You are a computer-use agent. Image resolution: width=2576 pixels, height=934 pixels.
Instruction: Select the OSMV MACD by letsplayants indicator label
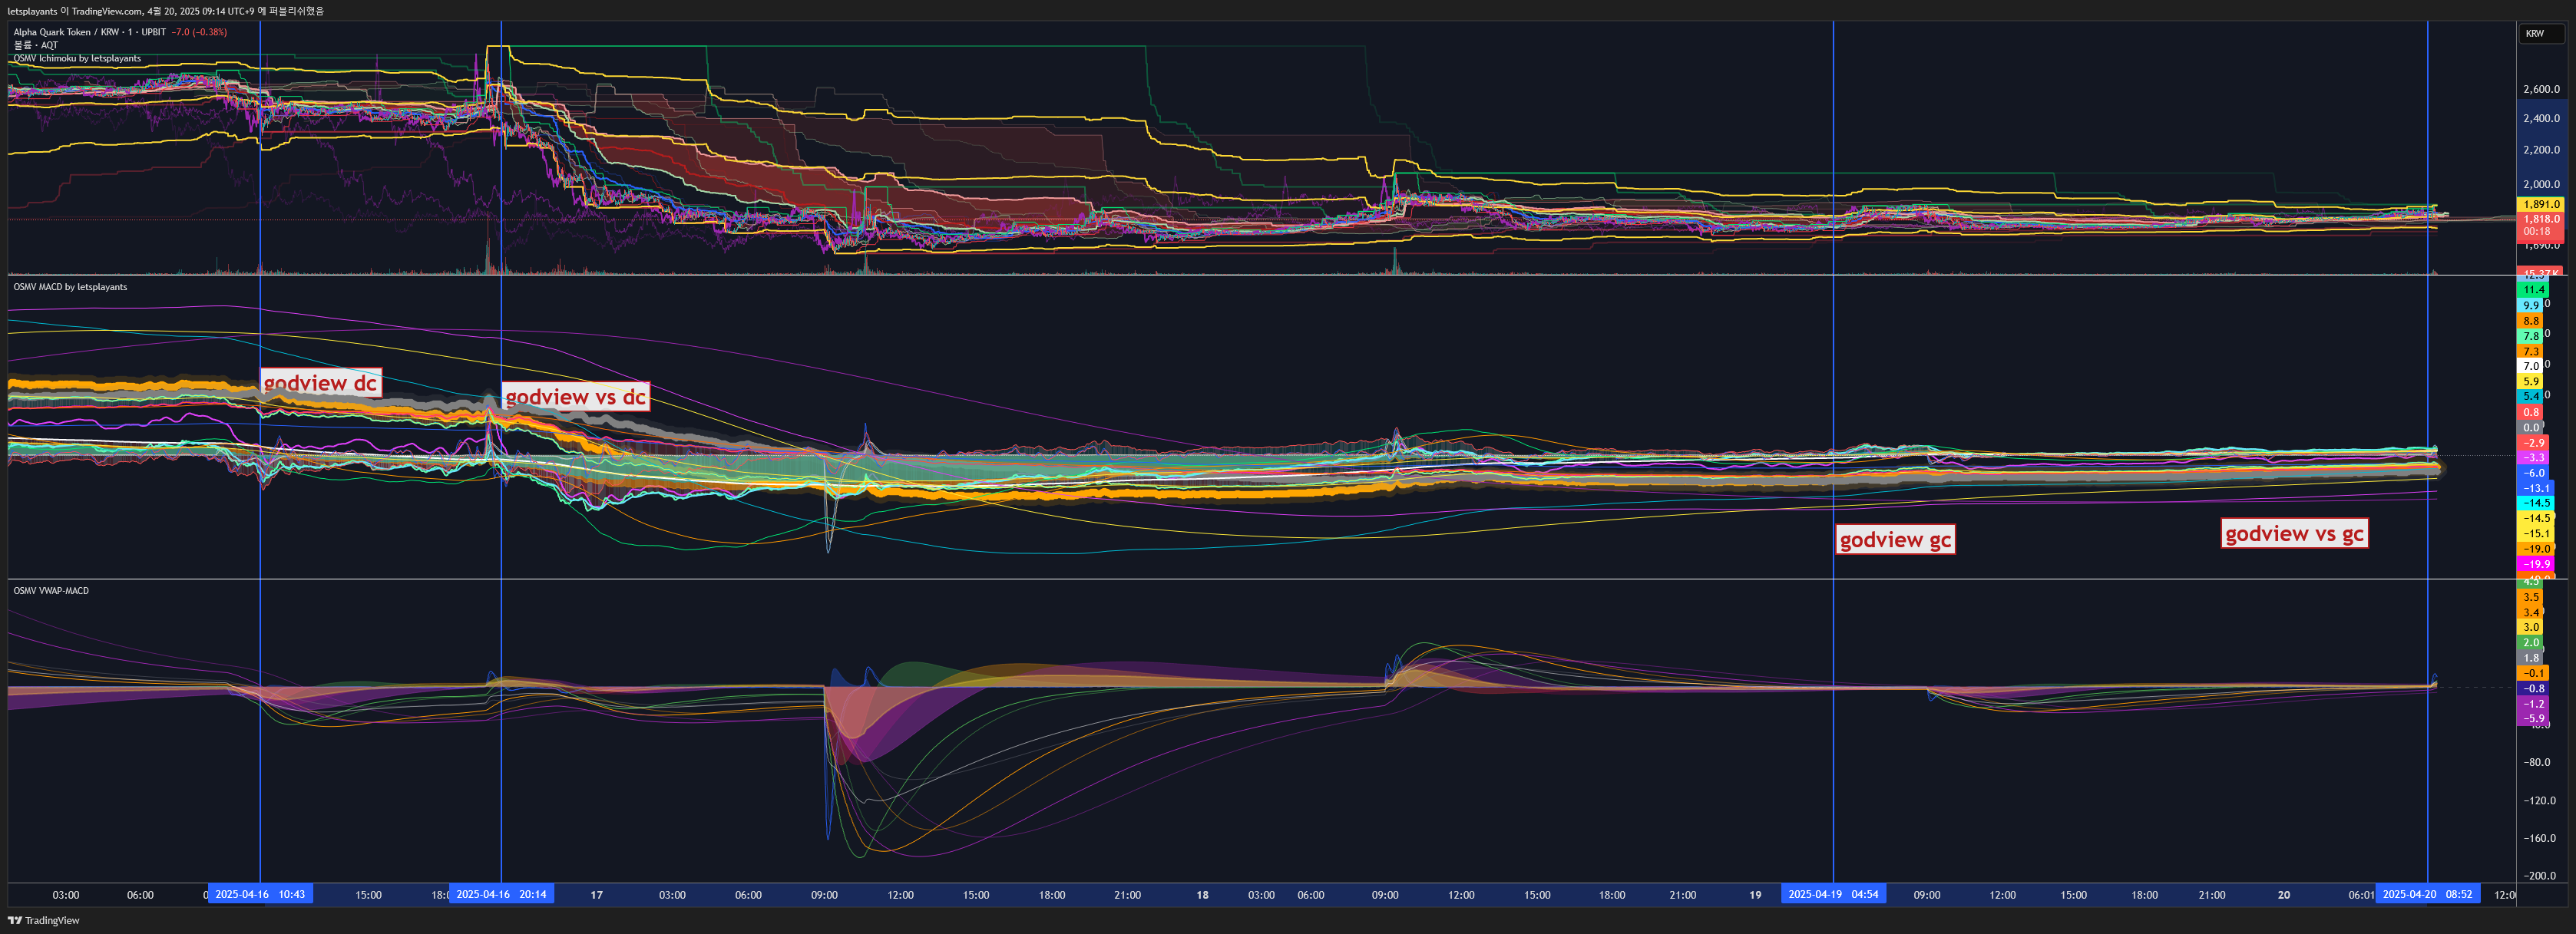[70, 287]
